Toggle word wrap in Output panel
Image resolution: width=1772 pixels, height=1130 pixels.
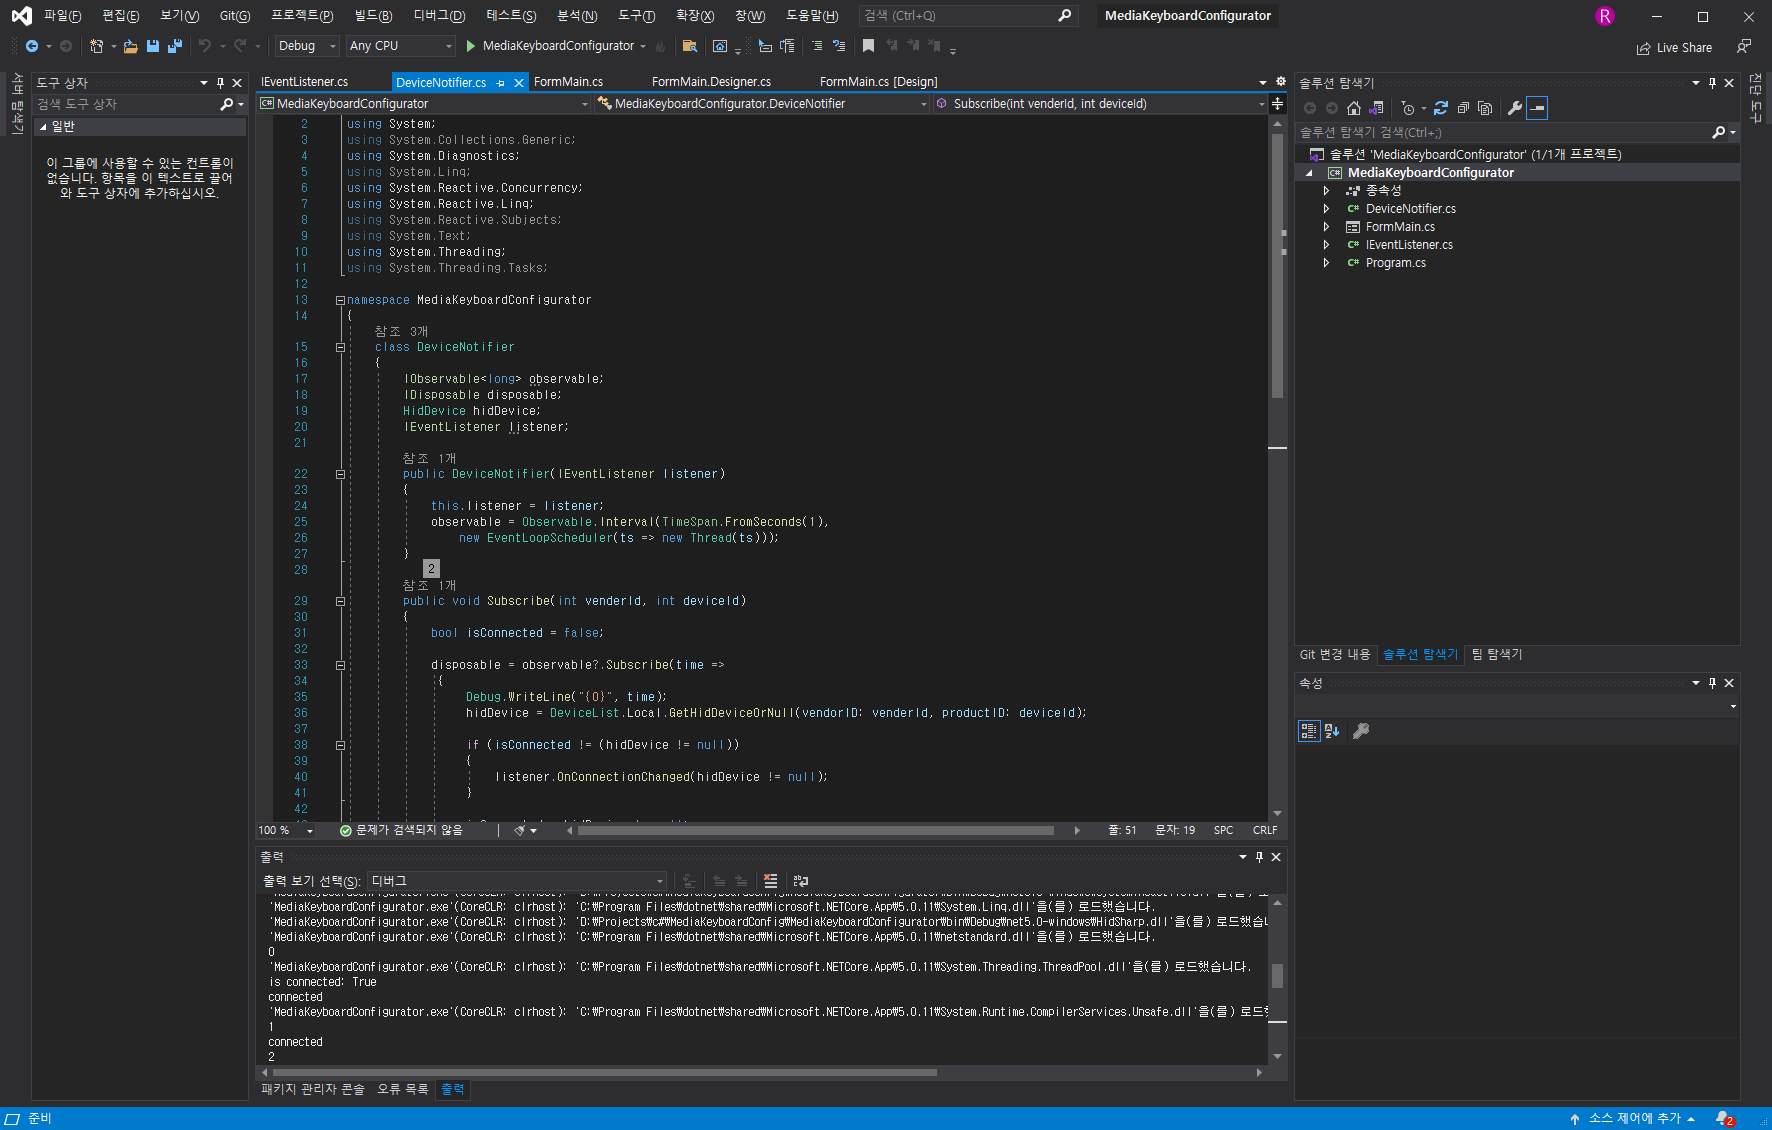[801, 881]
